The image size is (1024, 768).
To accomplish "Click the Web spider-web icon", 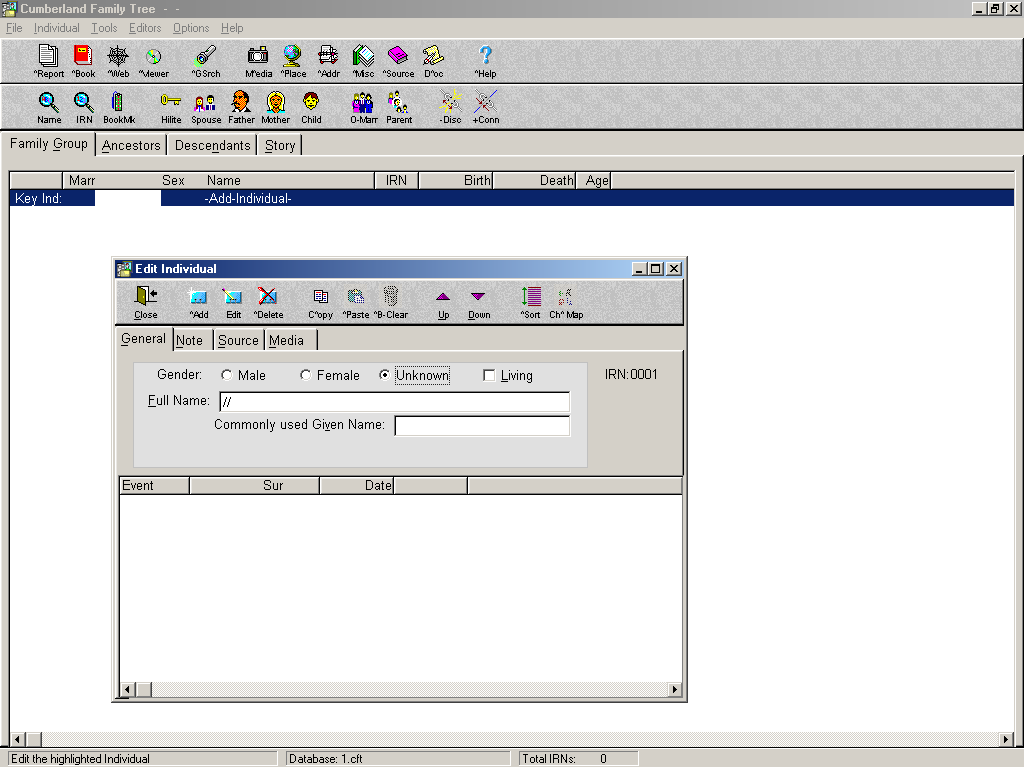I will tap(118, 57).
